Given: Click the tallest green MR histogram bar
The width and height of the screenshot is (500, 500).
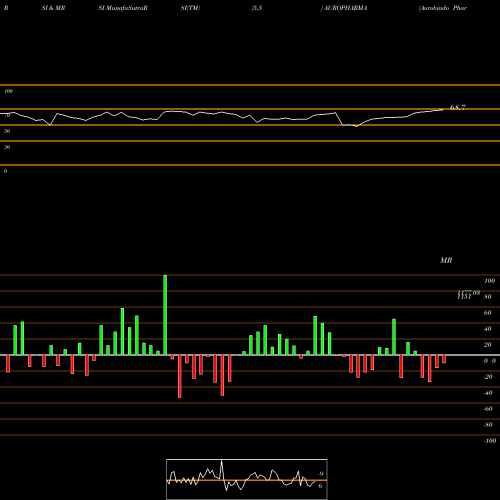Looking at the screenshot, I should tap(165, 315).
